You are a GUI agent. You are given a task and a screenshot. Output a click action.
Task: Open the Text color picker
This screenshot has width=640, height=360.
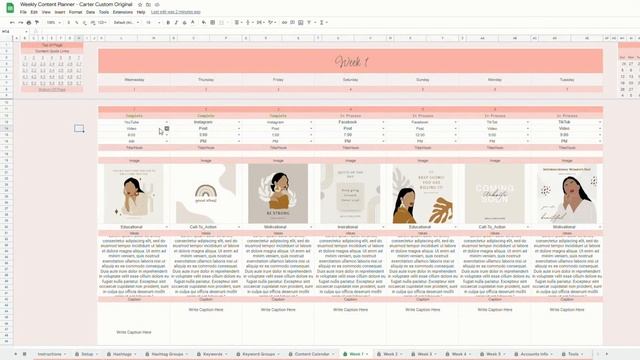pos(193,22)
